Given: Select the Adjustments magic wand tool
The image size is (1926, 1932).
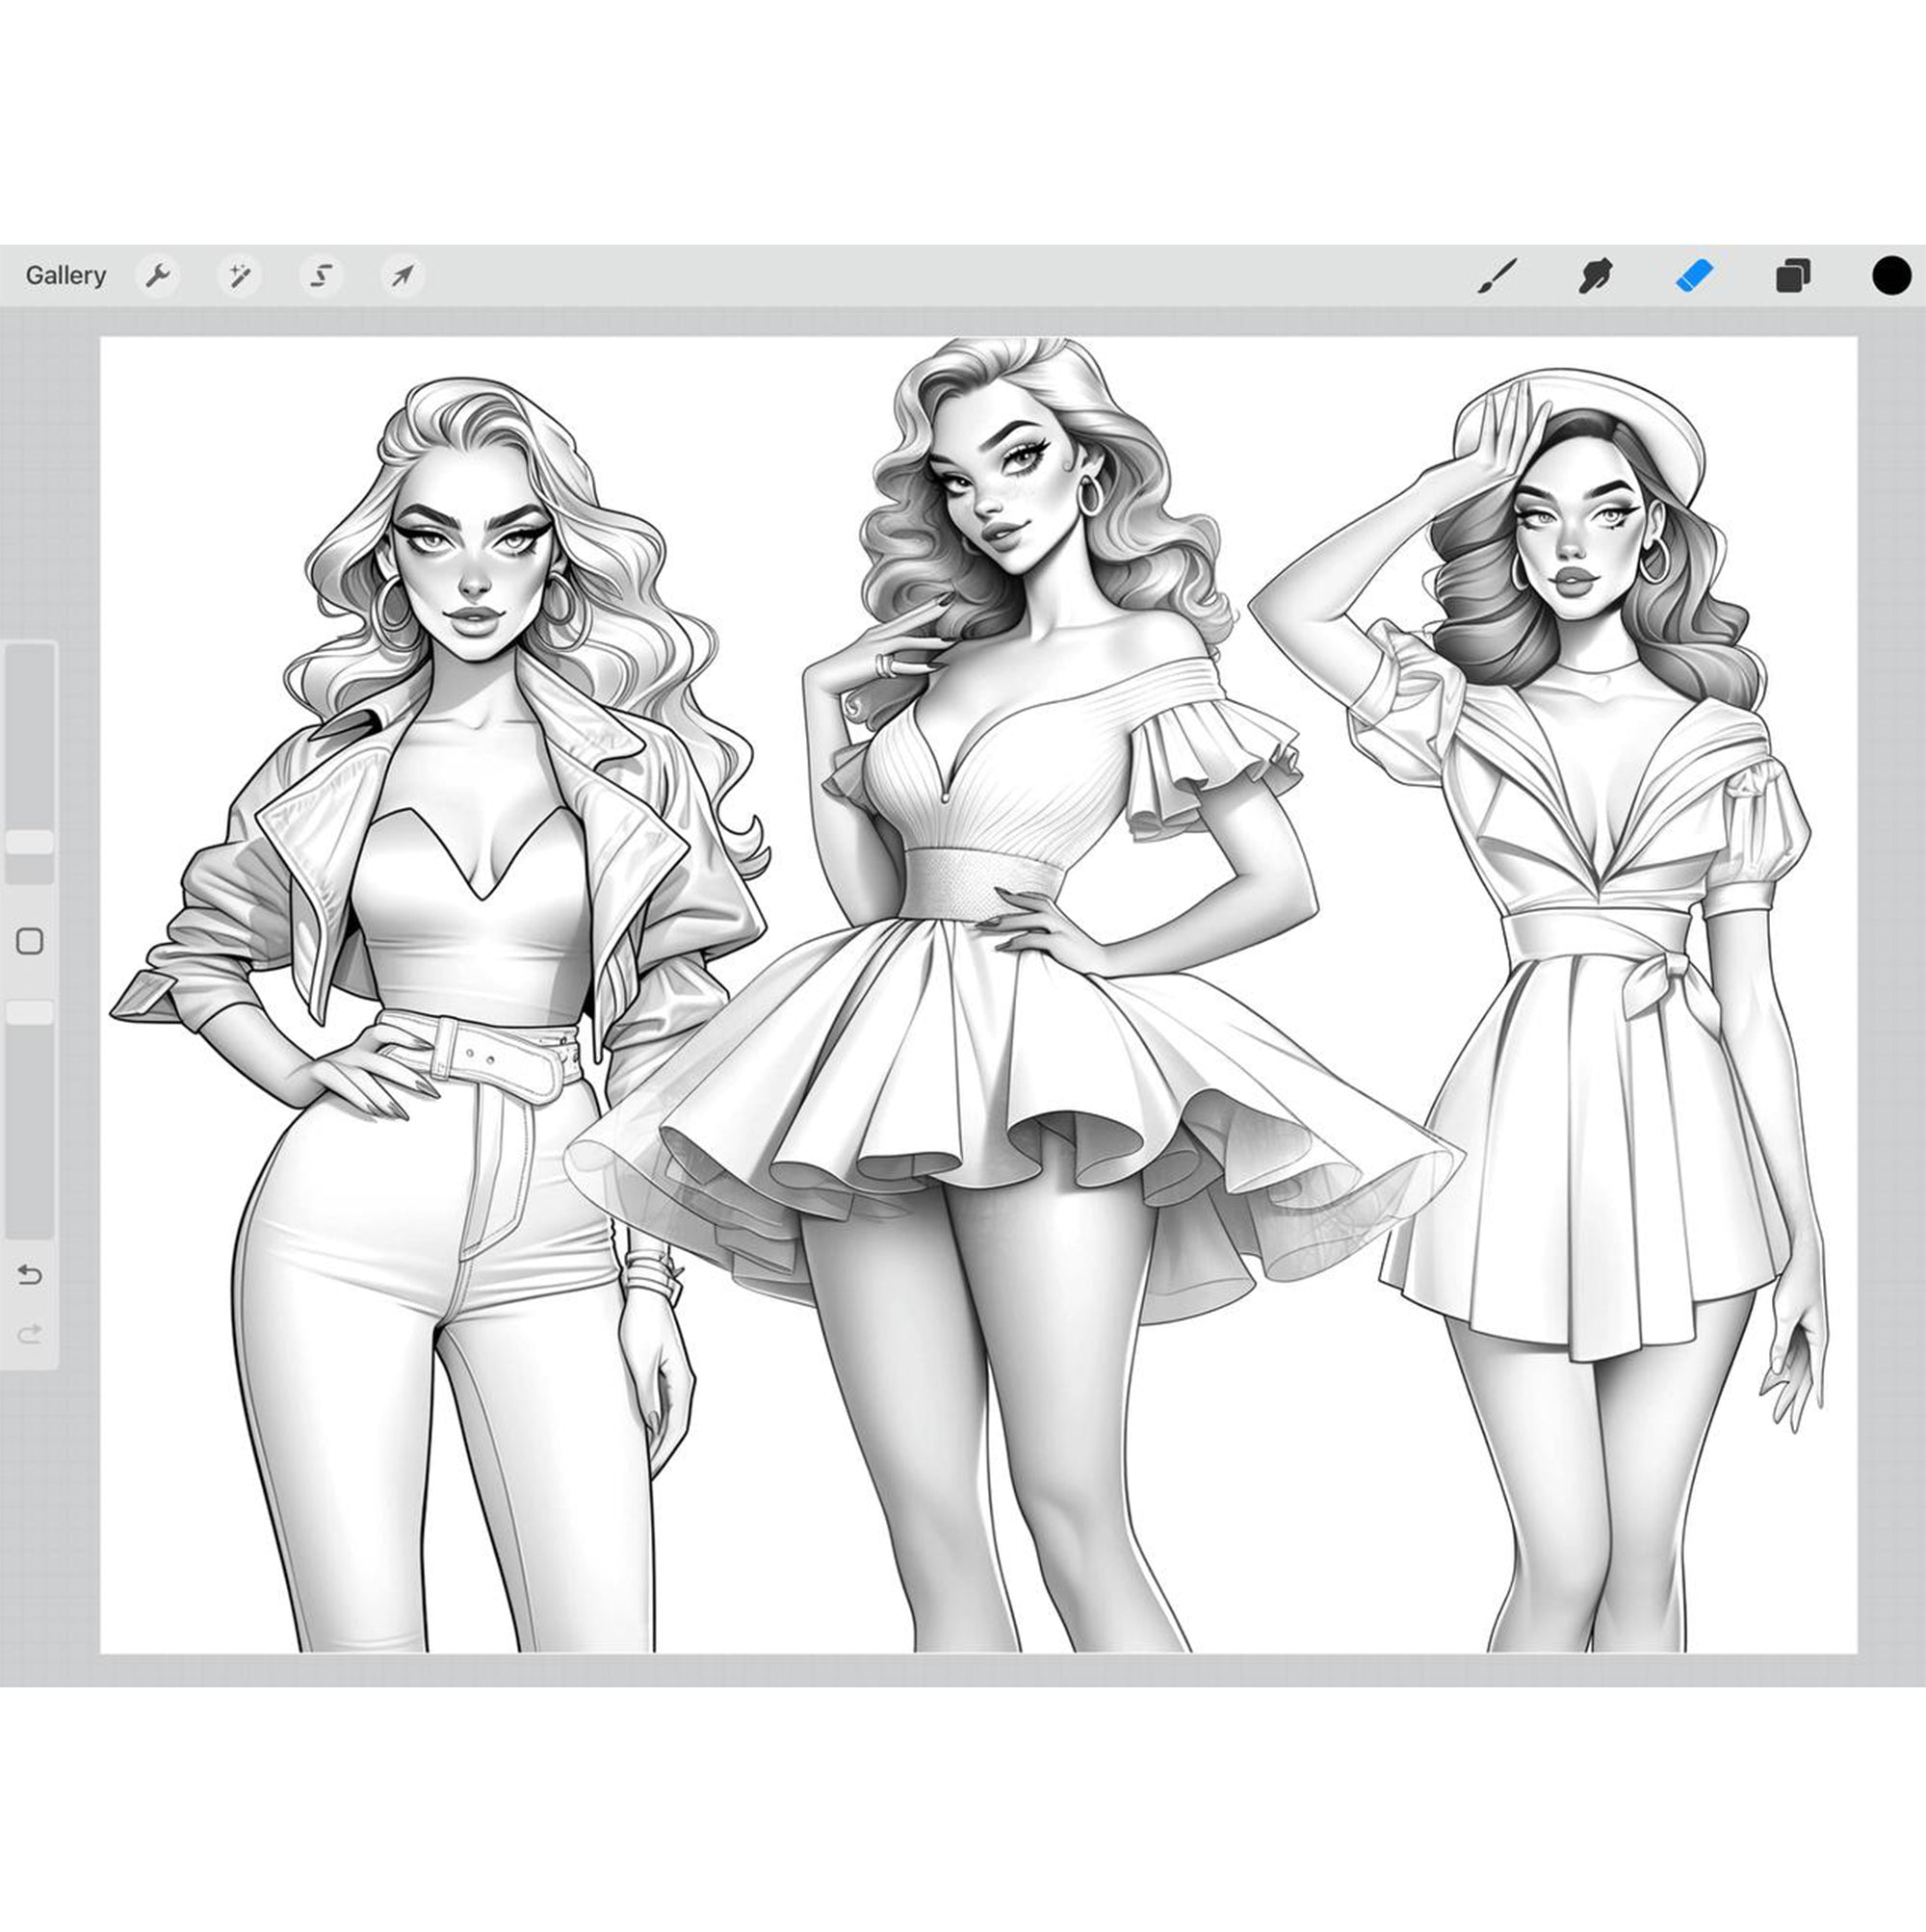Looking at the screenshot, I should click(x=242, y=275).
